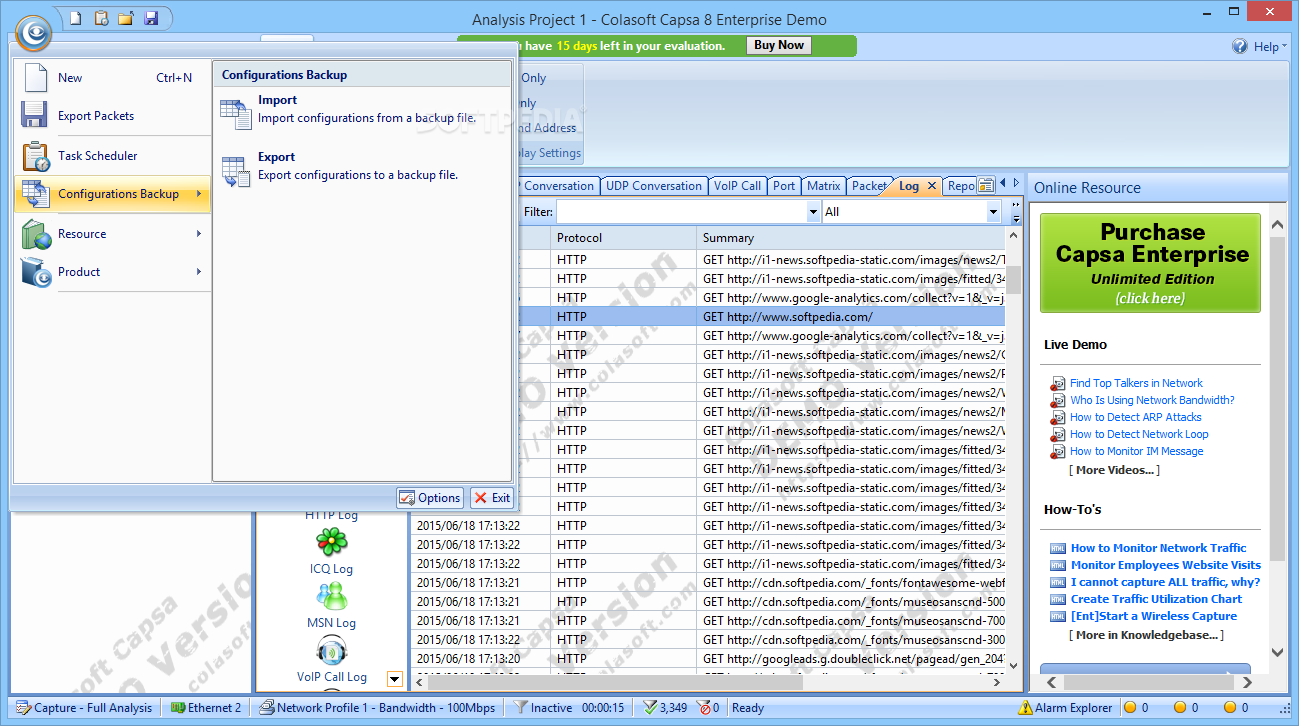
Task: Open the ICQ Log flower icon
Action: tap(331, 541)
